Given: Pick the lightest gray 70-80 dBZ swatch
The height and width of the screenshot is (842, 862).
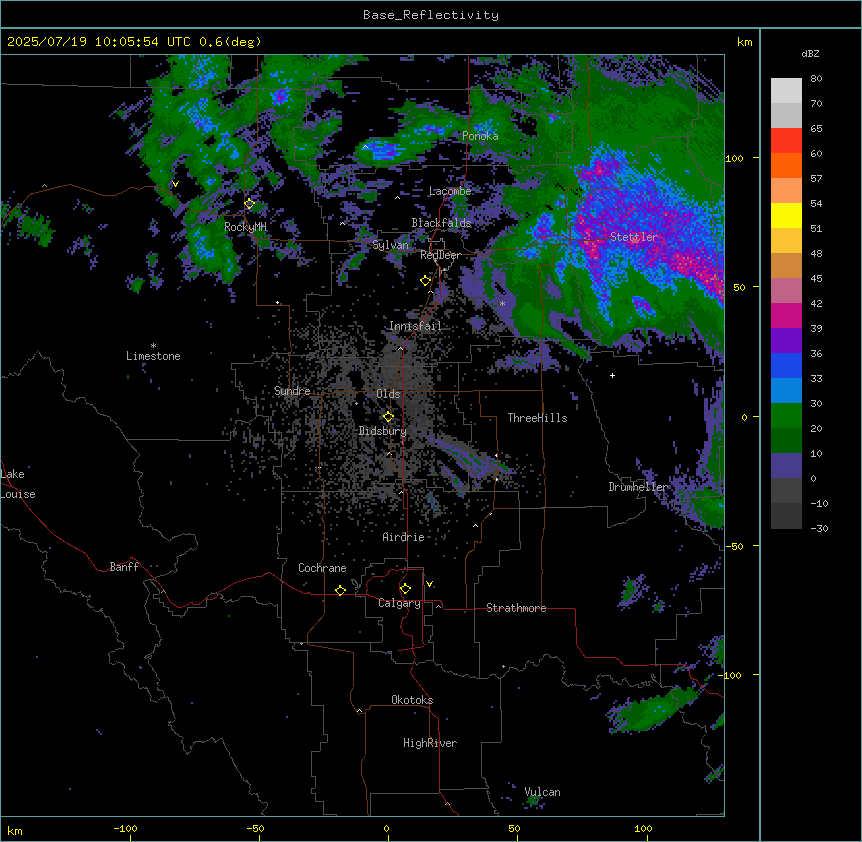Looking at the screenshot, I should pyautogui.click(x=786, y=91).
